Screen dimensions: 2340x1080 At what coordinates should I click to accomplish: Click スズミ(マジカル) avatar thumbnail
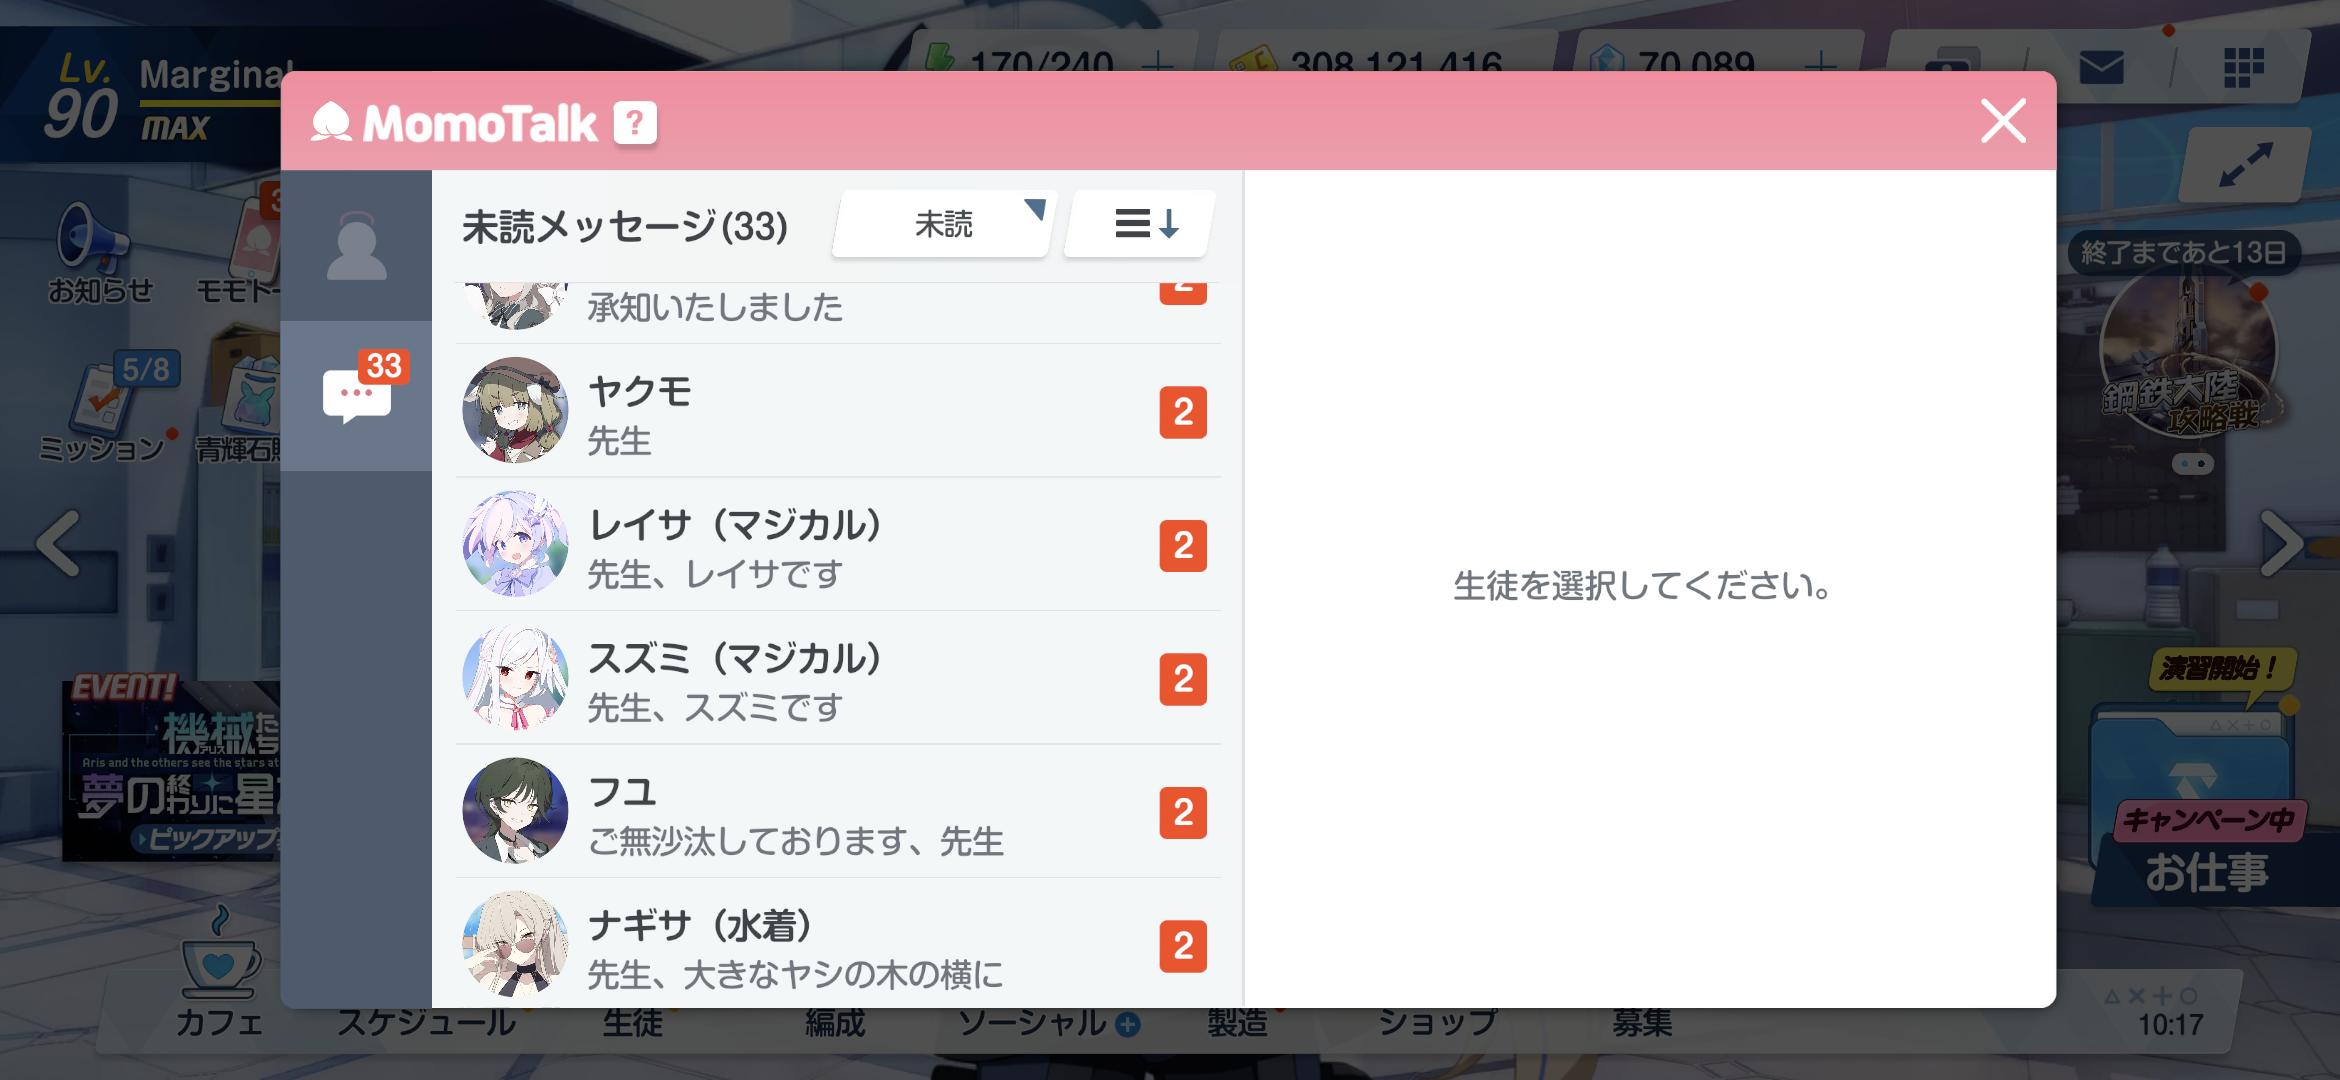pos(515,678)
